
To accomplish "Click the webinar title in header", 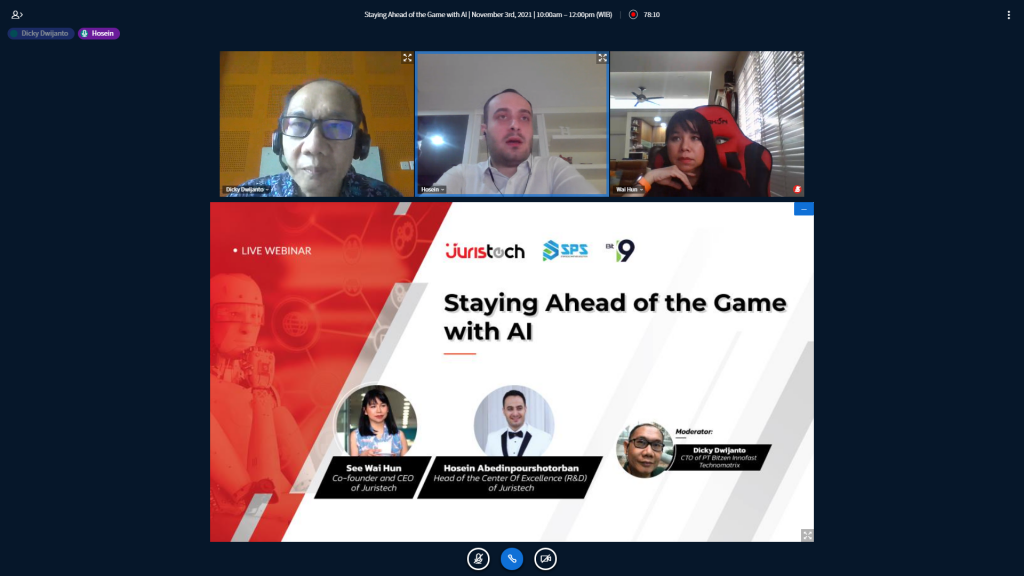I will (489, 15).
